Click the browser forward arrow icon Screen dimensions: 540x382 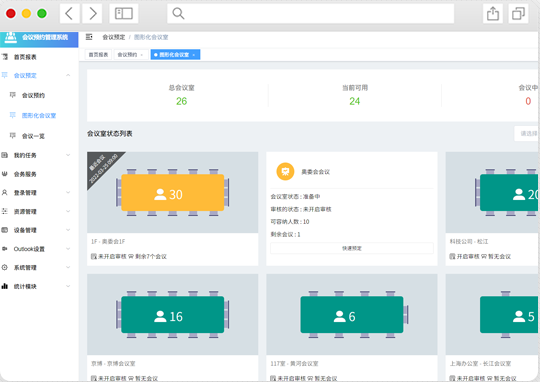pyautogui.click(x=92, y=14)
